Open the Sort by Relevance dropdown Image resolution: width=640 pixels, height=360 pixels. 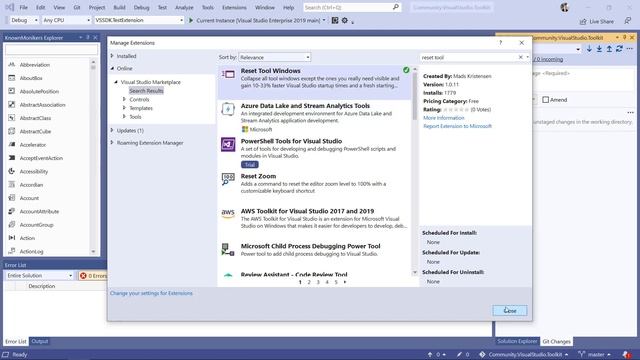pyautogui.click(x=275, y=57)
